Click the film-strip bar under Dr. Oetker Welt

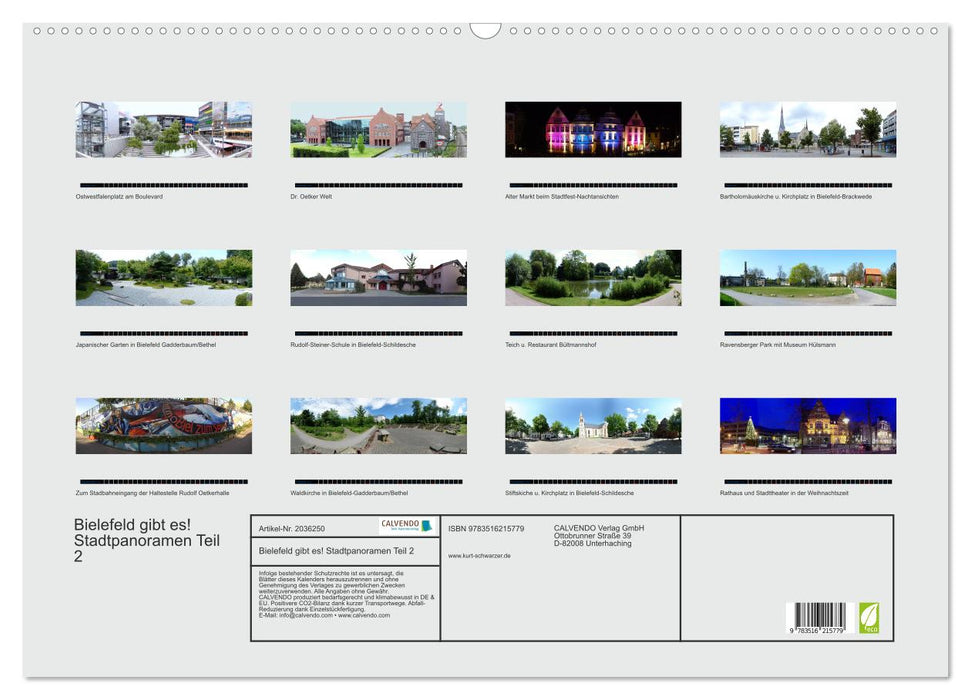378,184
